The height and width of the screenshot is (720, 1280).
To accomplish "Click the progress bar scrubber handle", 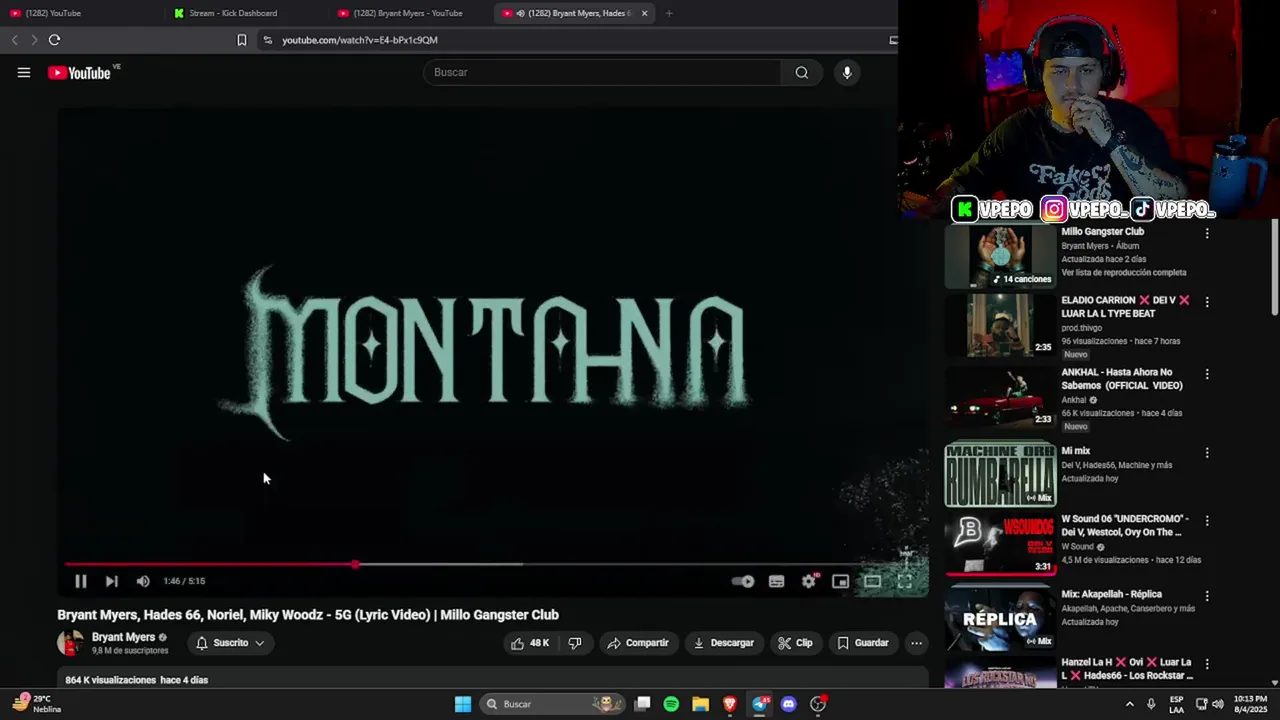I will pos(356,564).
